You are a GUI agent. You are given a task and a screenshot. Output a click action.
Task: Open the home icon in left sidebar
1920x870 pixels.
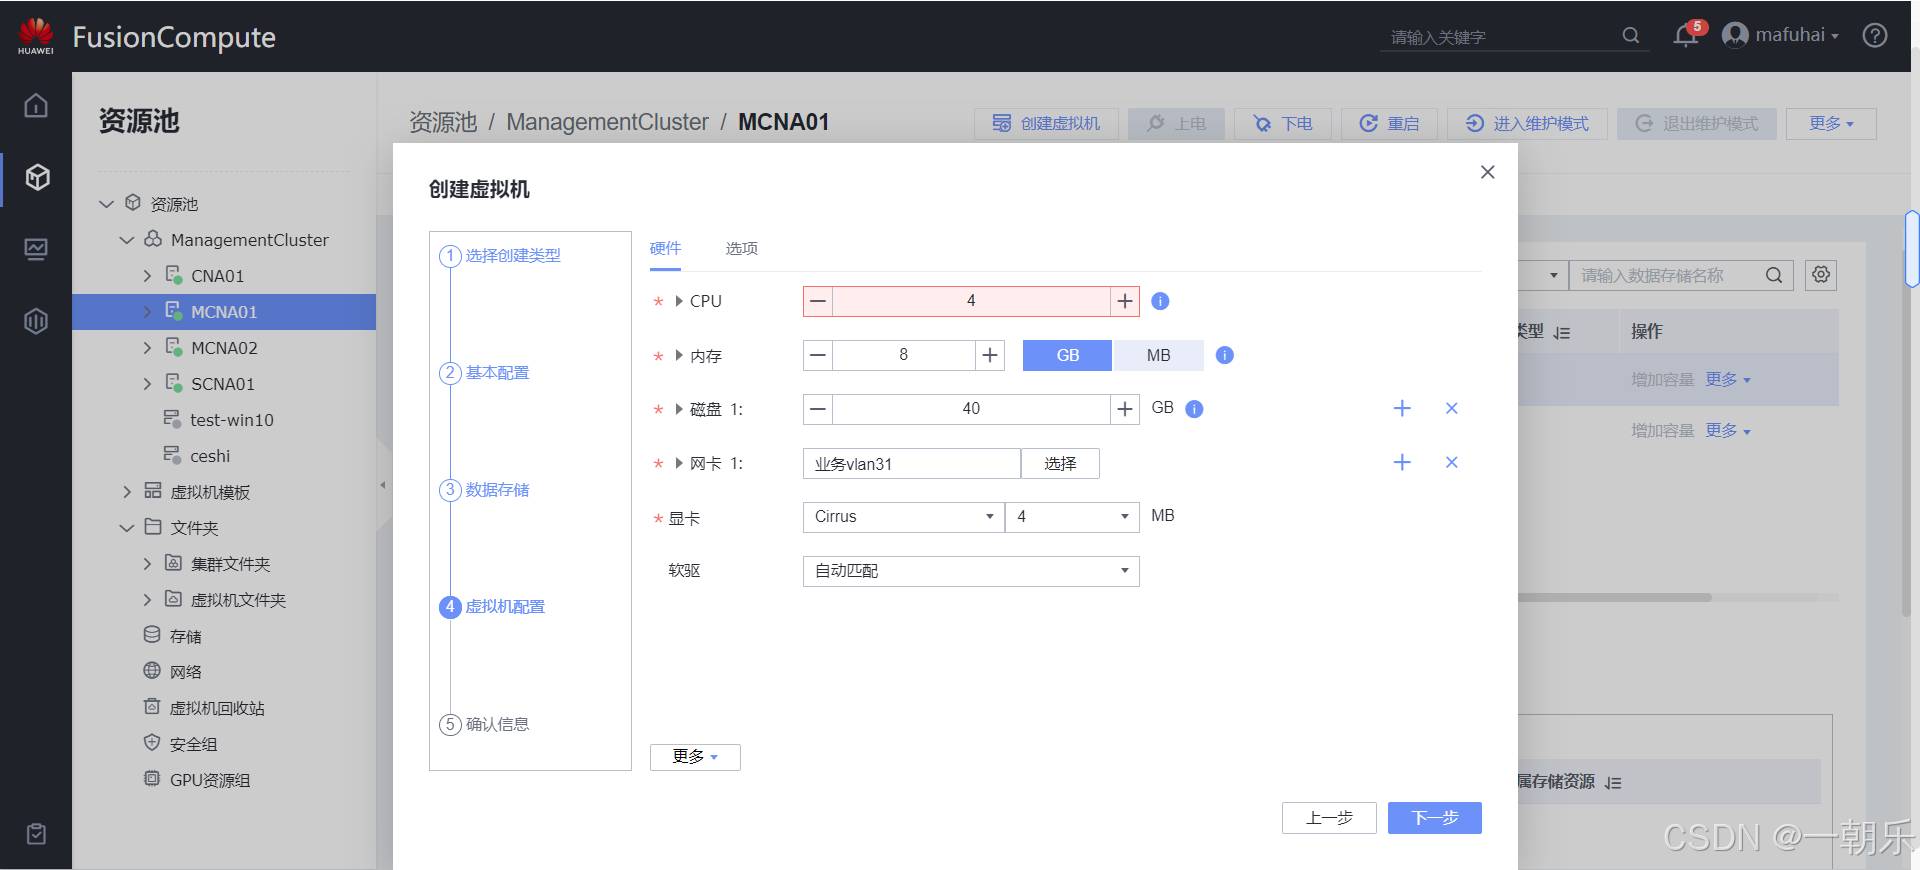[x=36, y=105]
